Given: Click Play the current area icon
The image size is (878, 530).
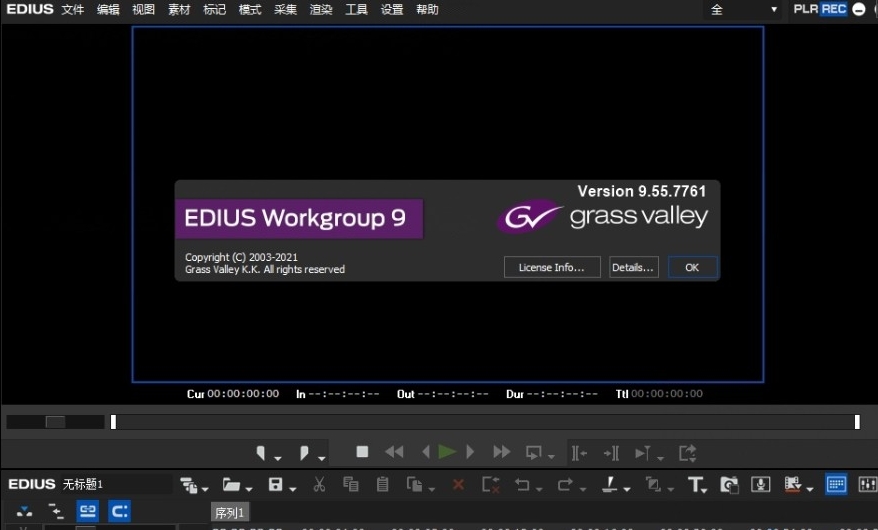Looking at the screenshot, I should tap(642, 453).
